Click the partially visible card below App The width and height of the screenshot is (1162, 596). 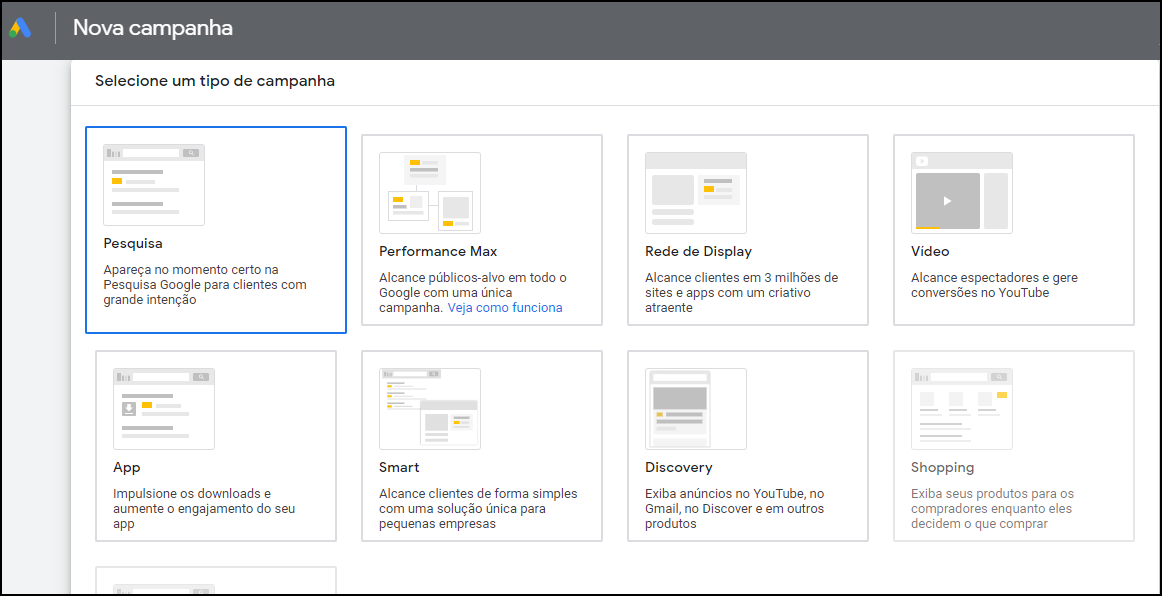(216, 580)
